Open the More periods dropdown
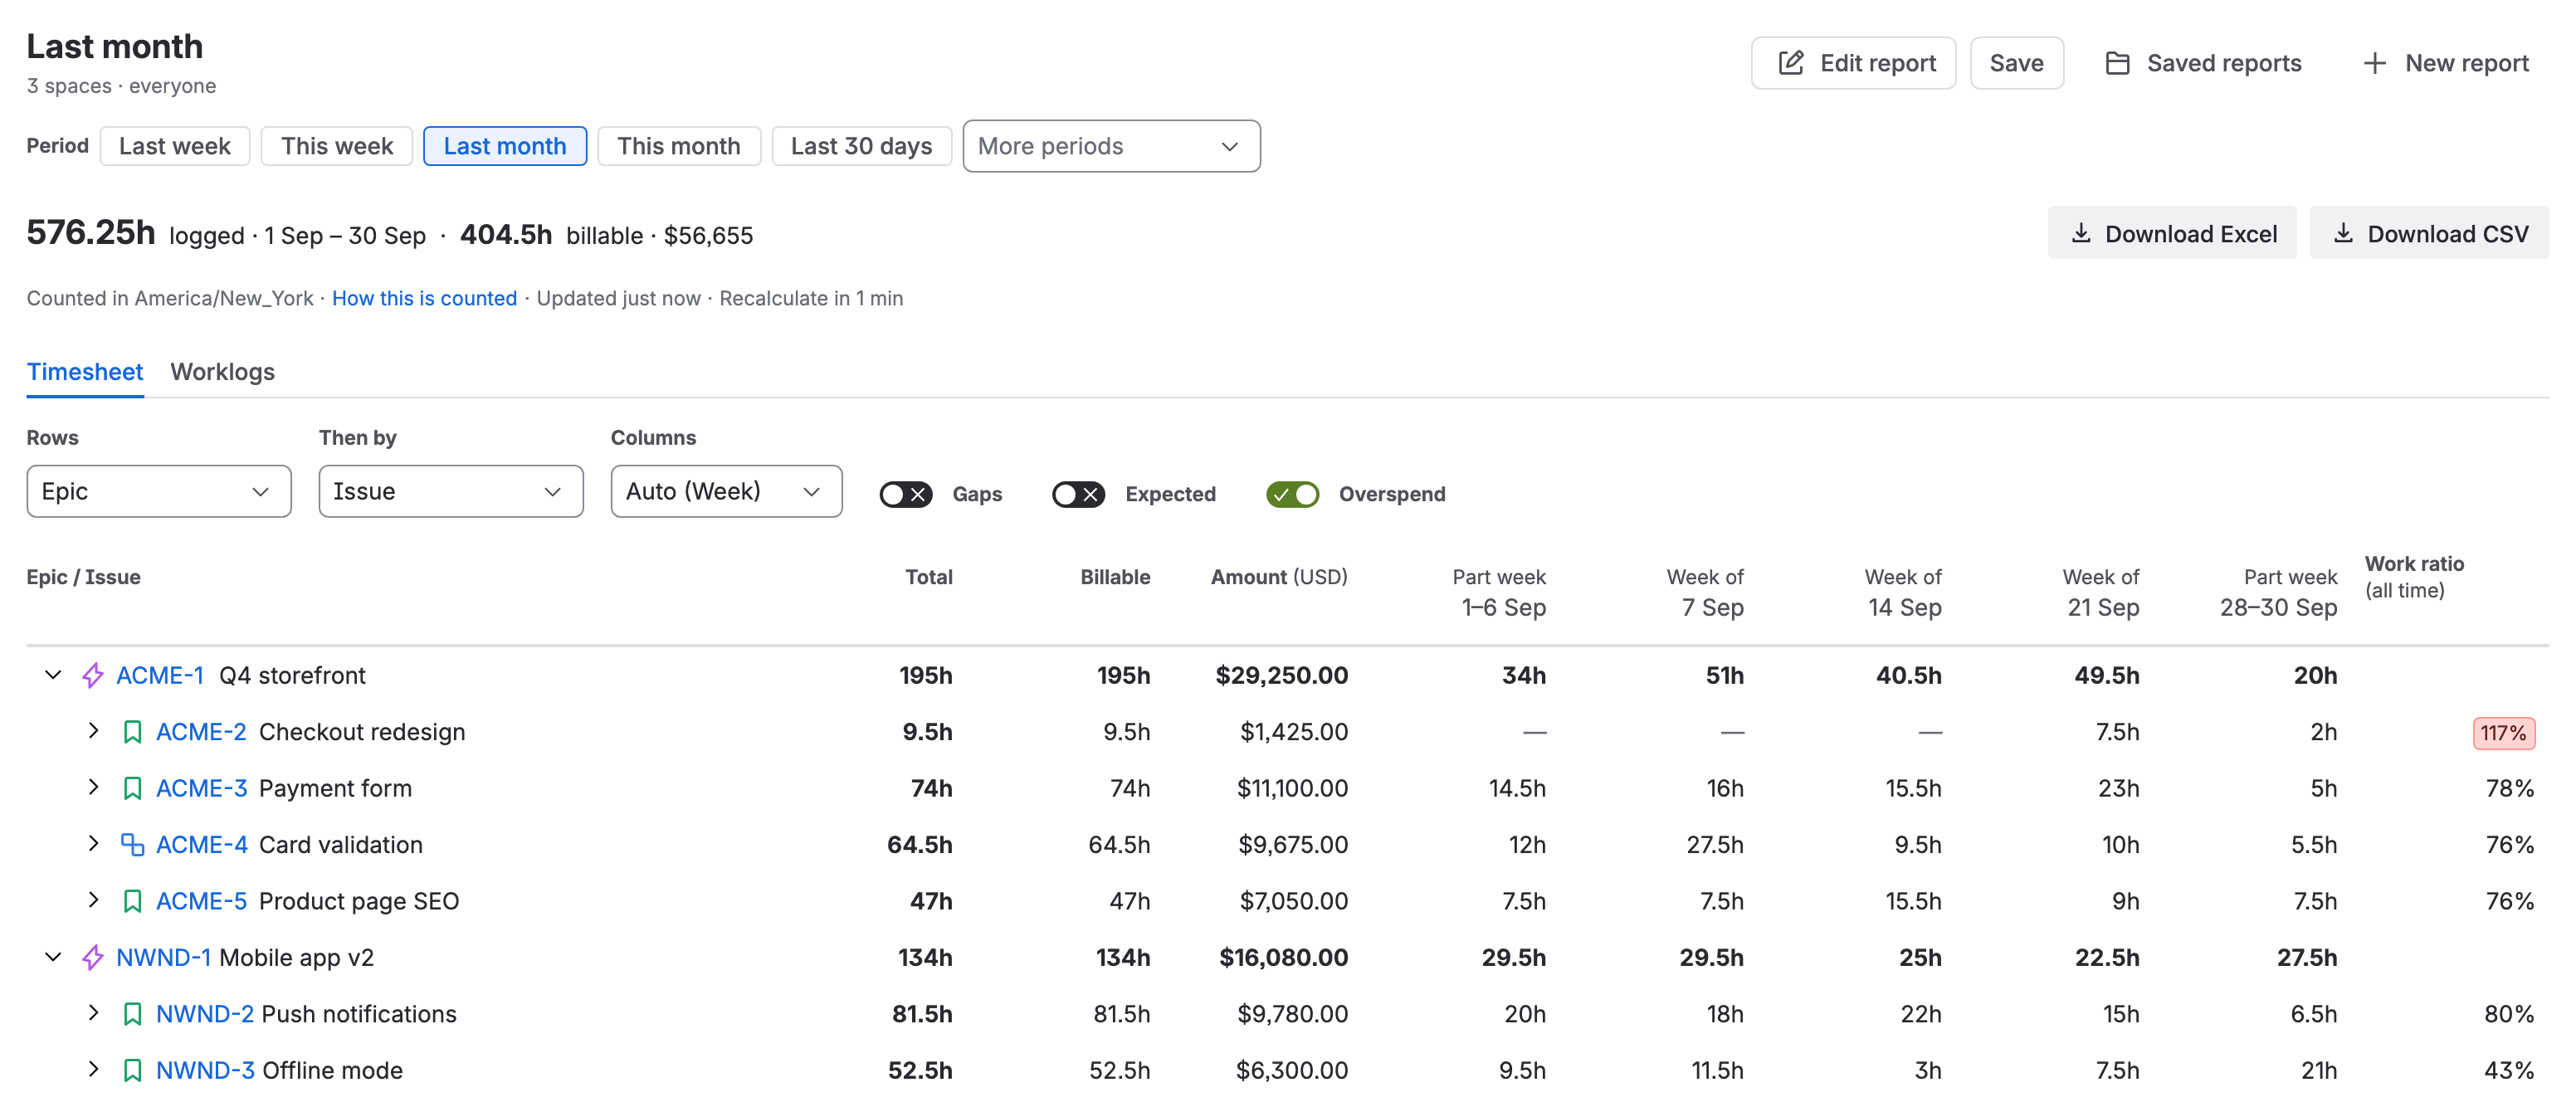This screenshot has height=1102, width=2576. [1111, 146]
